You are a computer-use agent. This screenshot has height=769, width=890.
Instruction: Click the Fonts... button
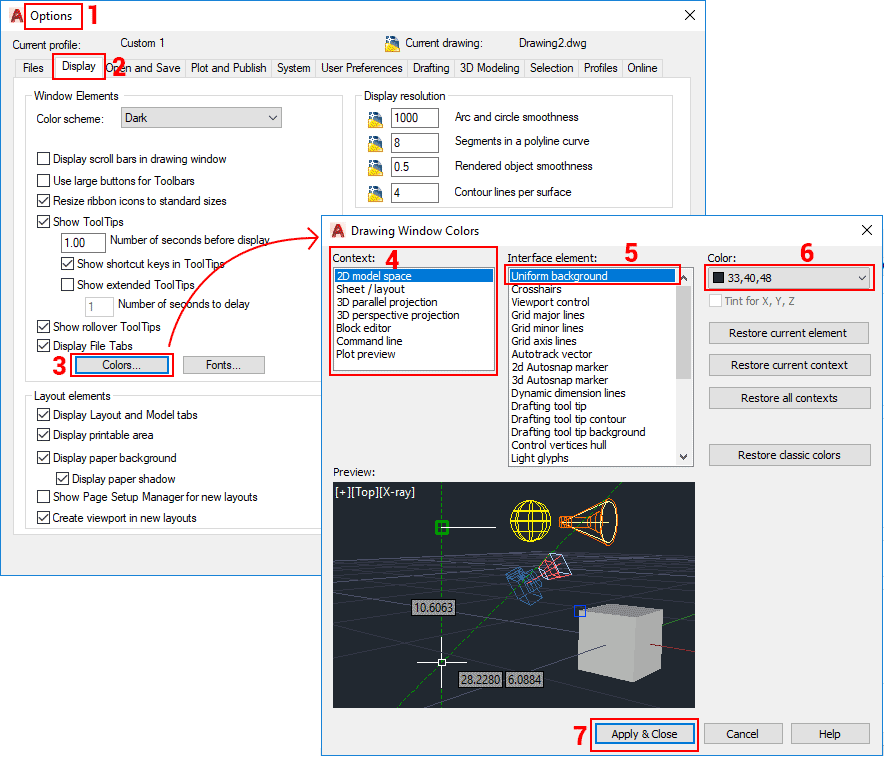(x=224, y=365)
